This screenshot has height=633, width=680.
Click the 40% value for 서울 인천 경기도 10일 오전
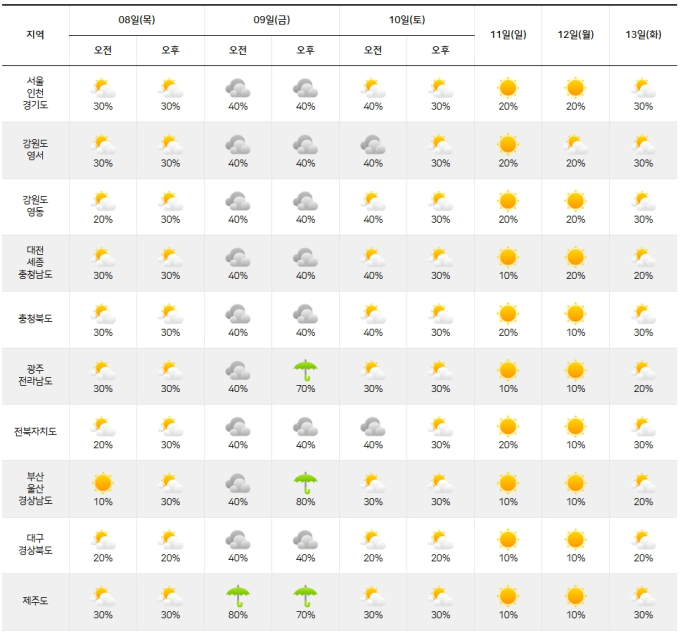click(x=373, y=107)
